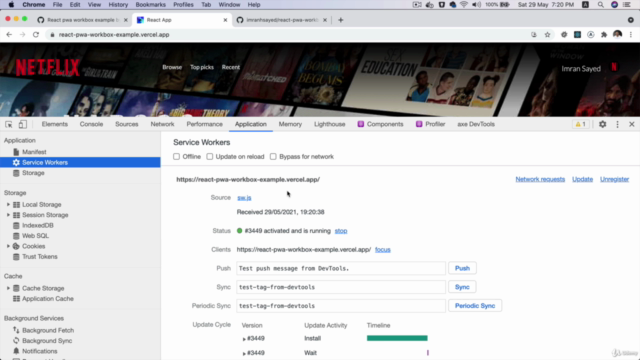Click the Browse nav link on Netflix page
Screen dimensions: 640x360
tap(172, 67)
